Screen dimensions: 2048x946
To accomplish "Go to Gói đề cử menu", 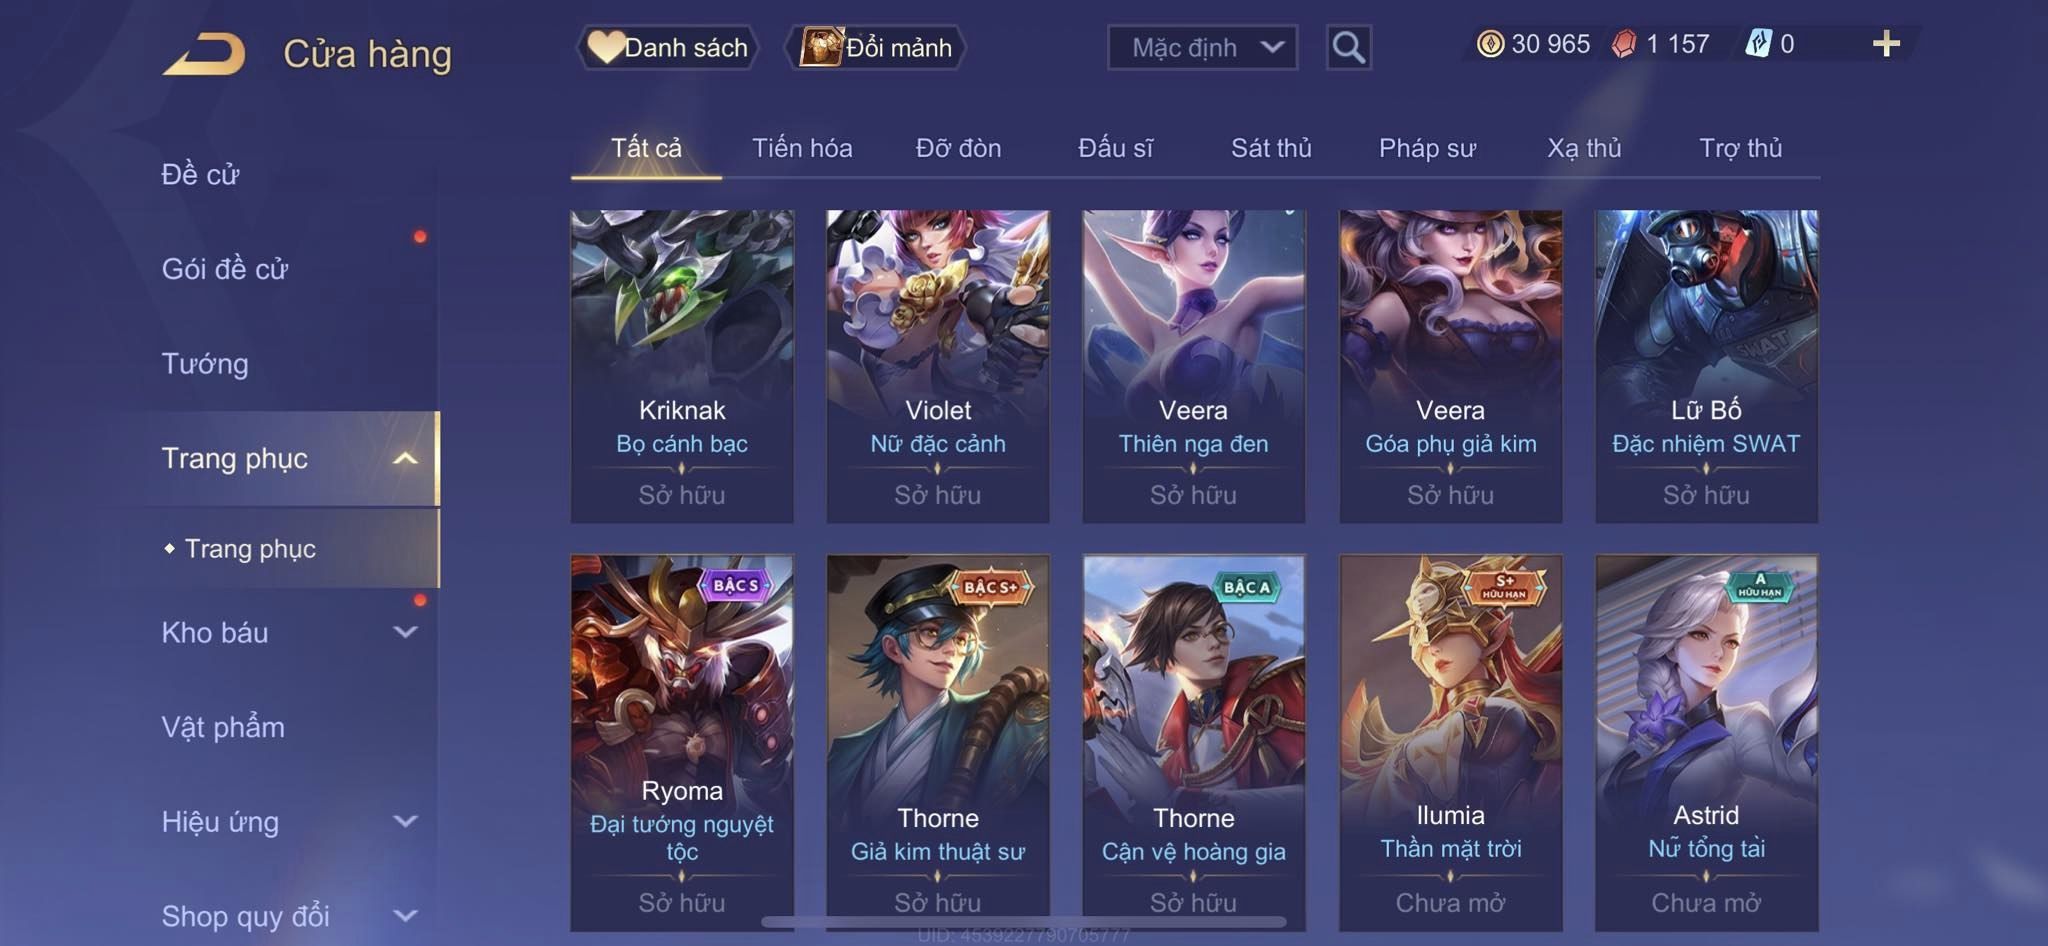I will [x=225, y=268].
